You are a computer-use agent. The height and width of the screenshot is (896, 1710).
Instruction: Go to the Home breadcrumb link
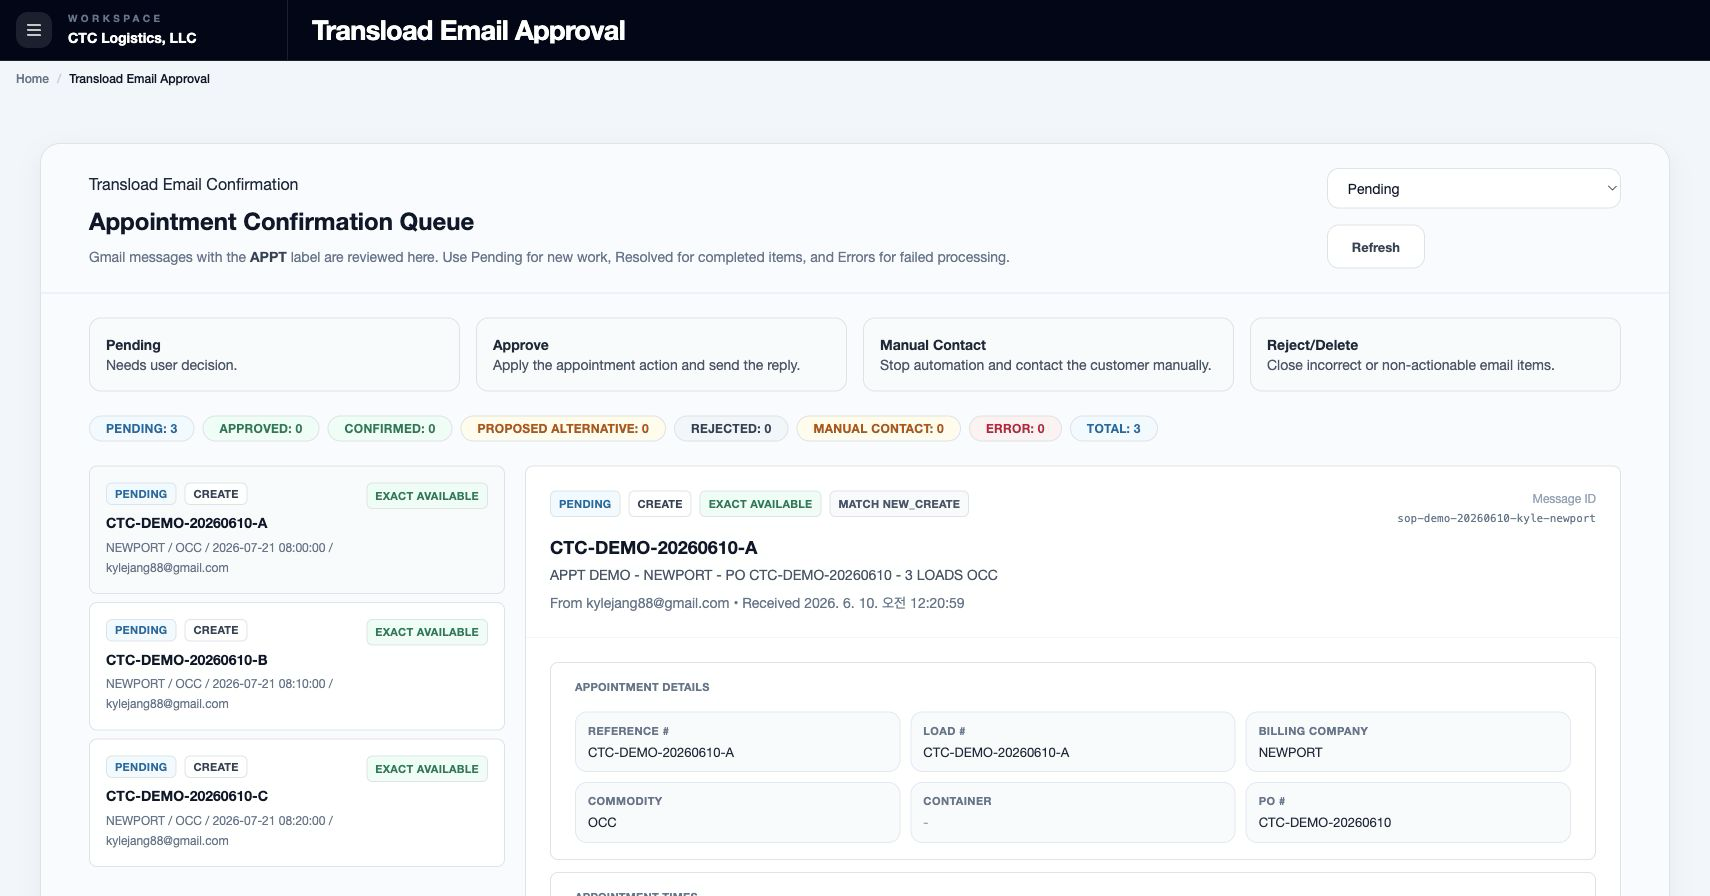[x=32, y=79]
